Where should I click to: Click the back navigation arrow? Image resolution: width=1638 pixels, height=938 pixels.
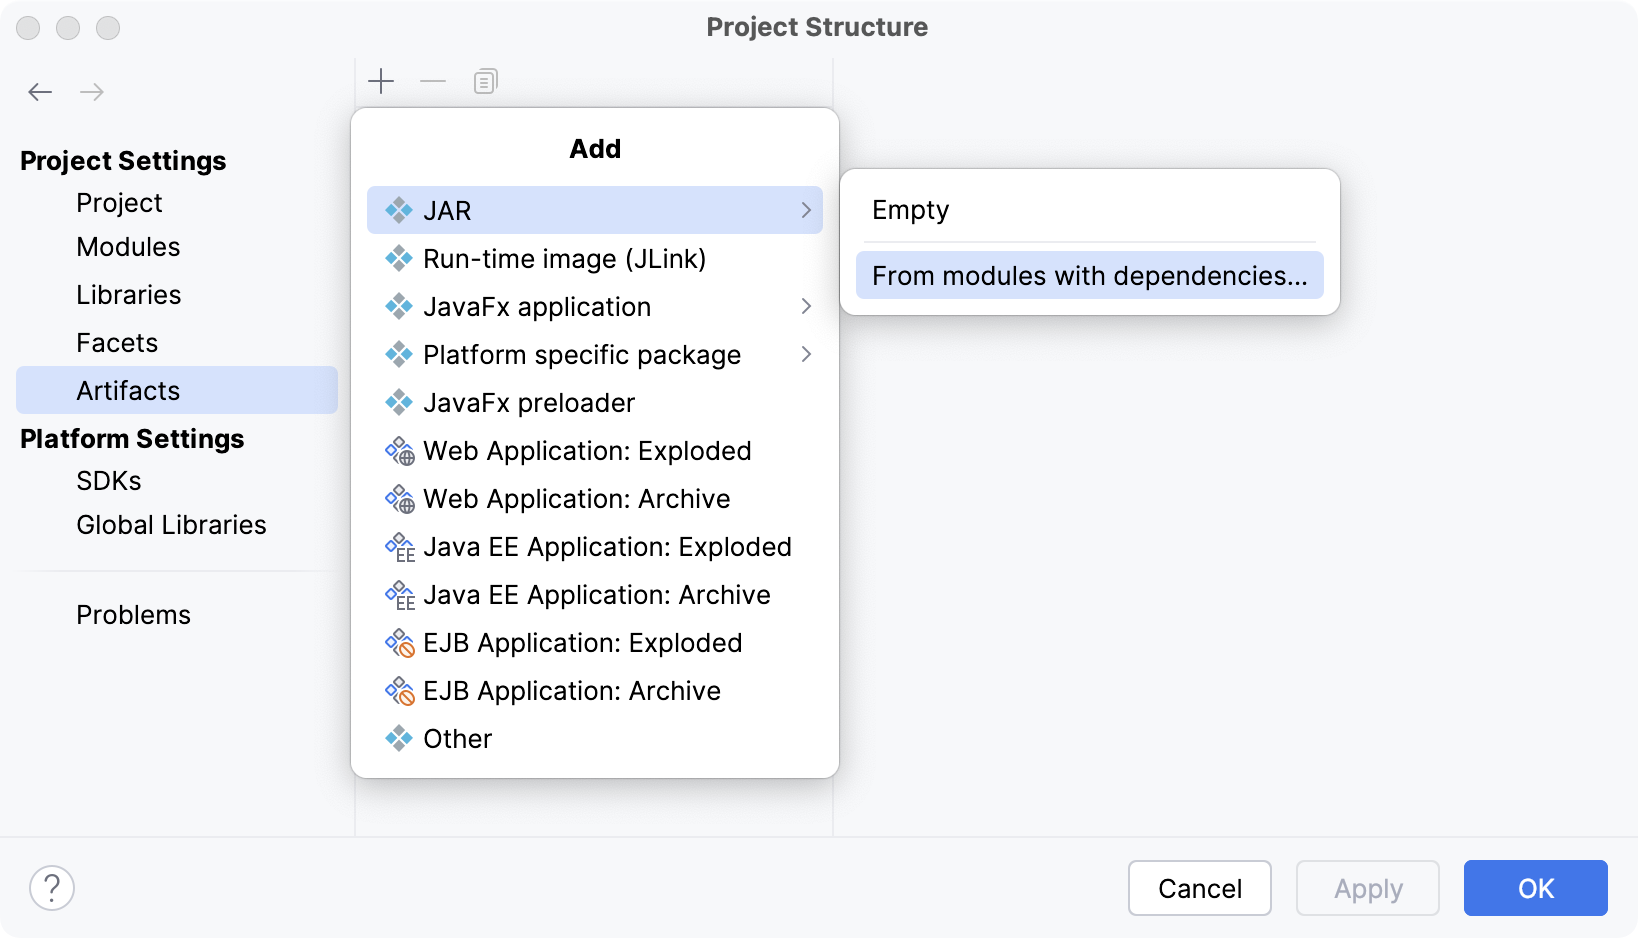tap(40, 91)
